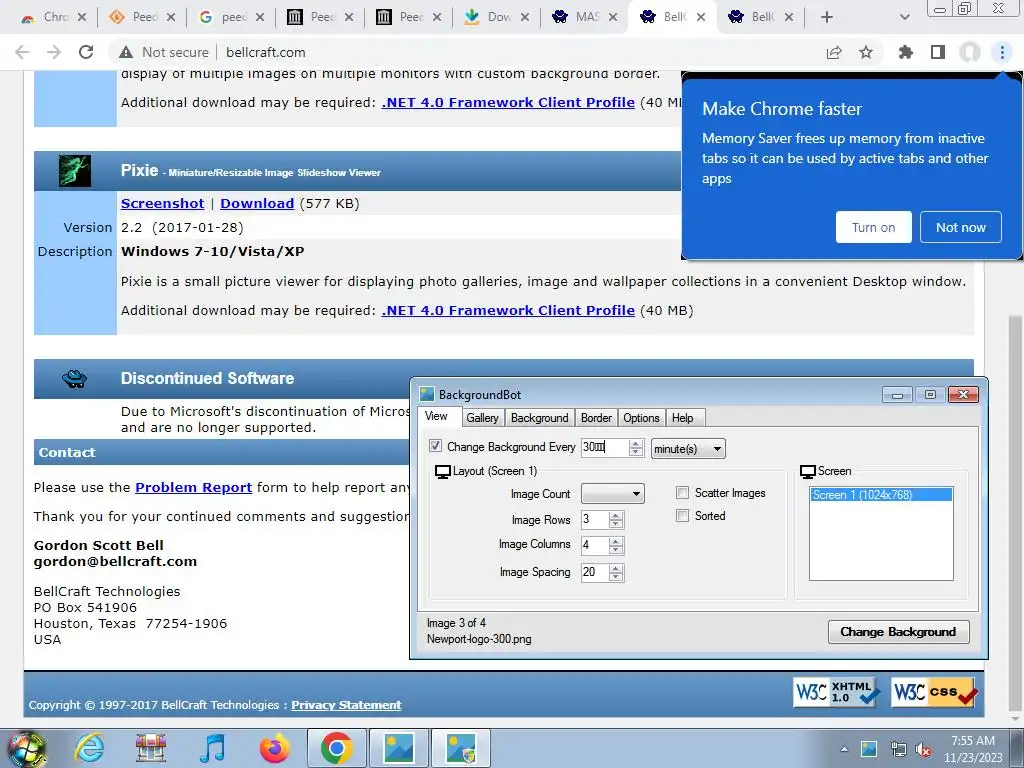Open the Background tab in BackgroundBot
The image size is (1024, 768).
coord(539,418)
